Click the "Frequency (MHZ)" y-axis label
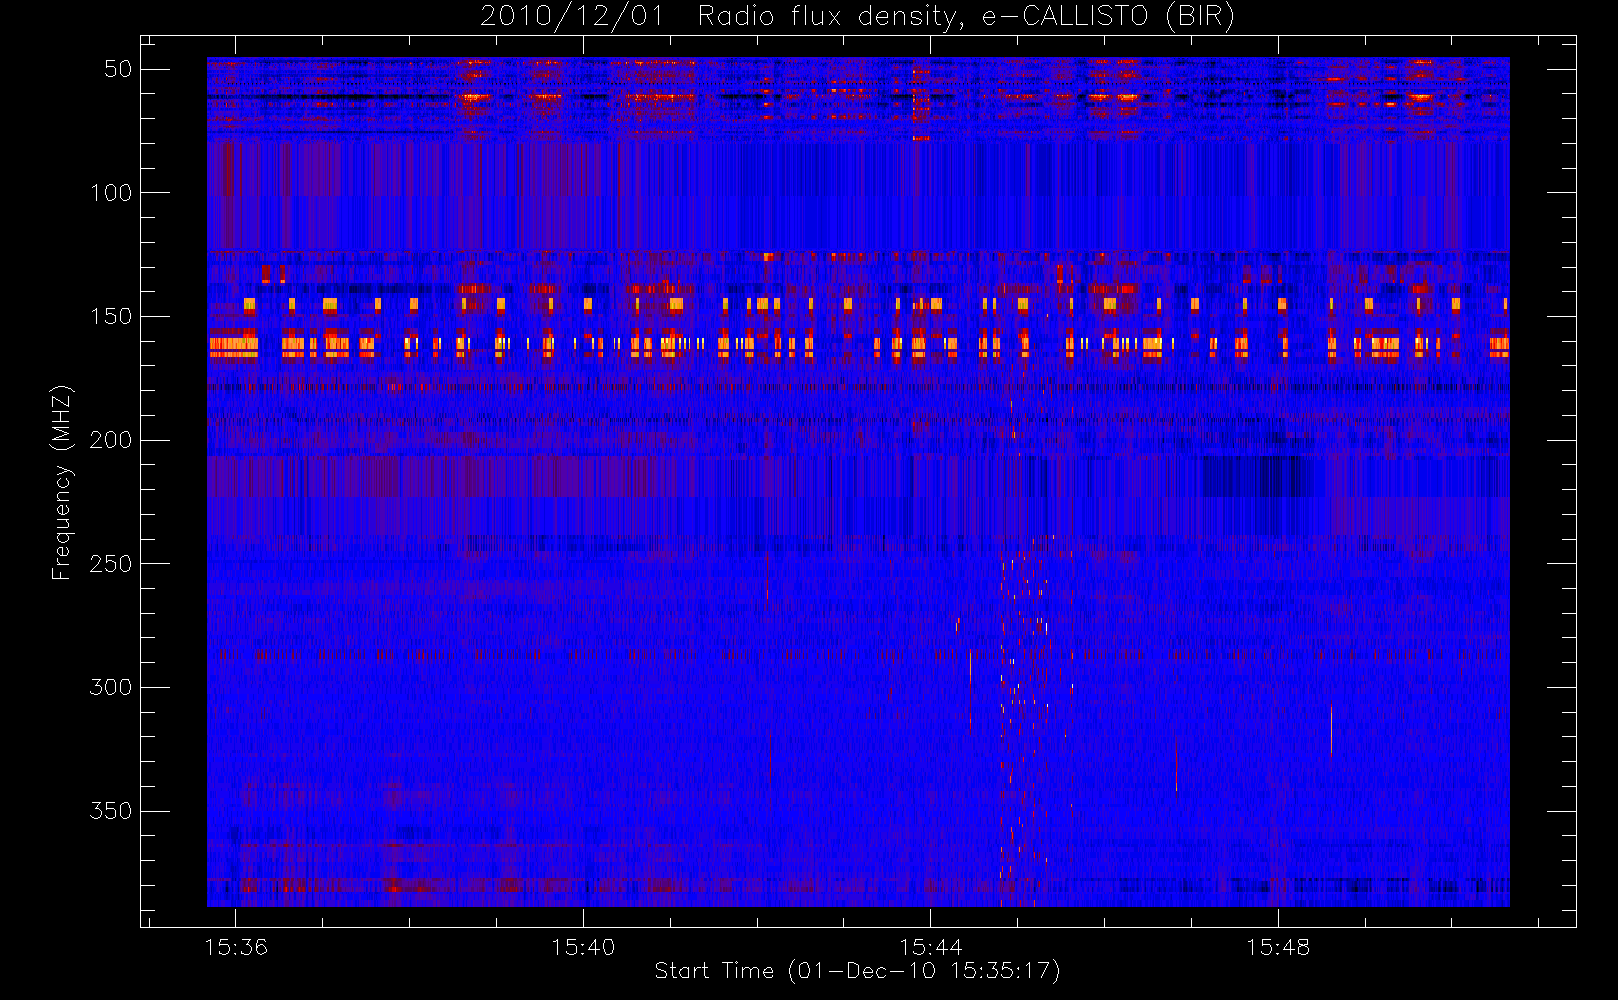 tap(62, 482)
